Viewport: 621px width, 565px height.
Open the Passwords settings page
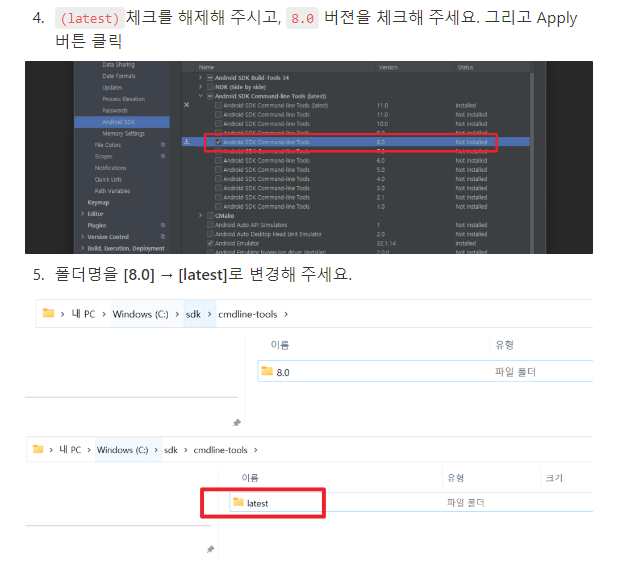click(x=115, y=110)
